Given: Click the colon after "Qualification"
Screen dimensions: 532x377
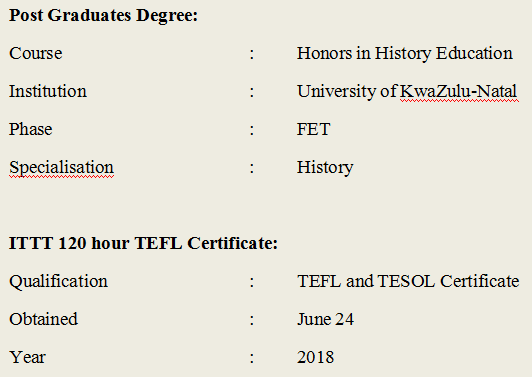Looking at the screenshot, I should tap(252, 282).
